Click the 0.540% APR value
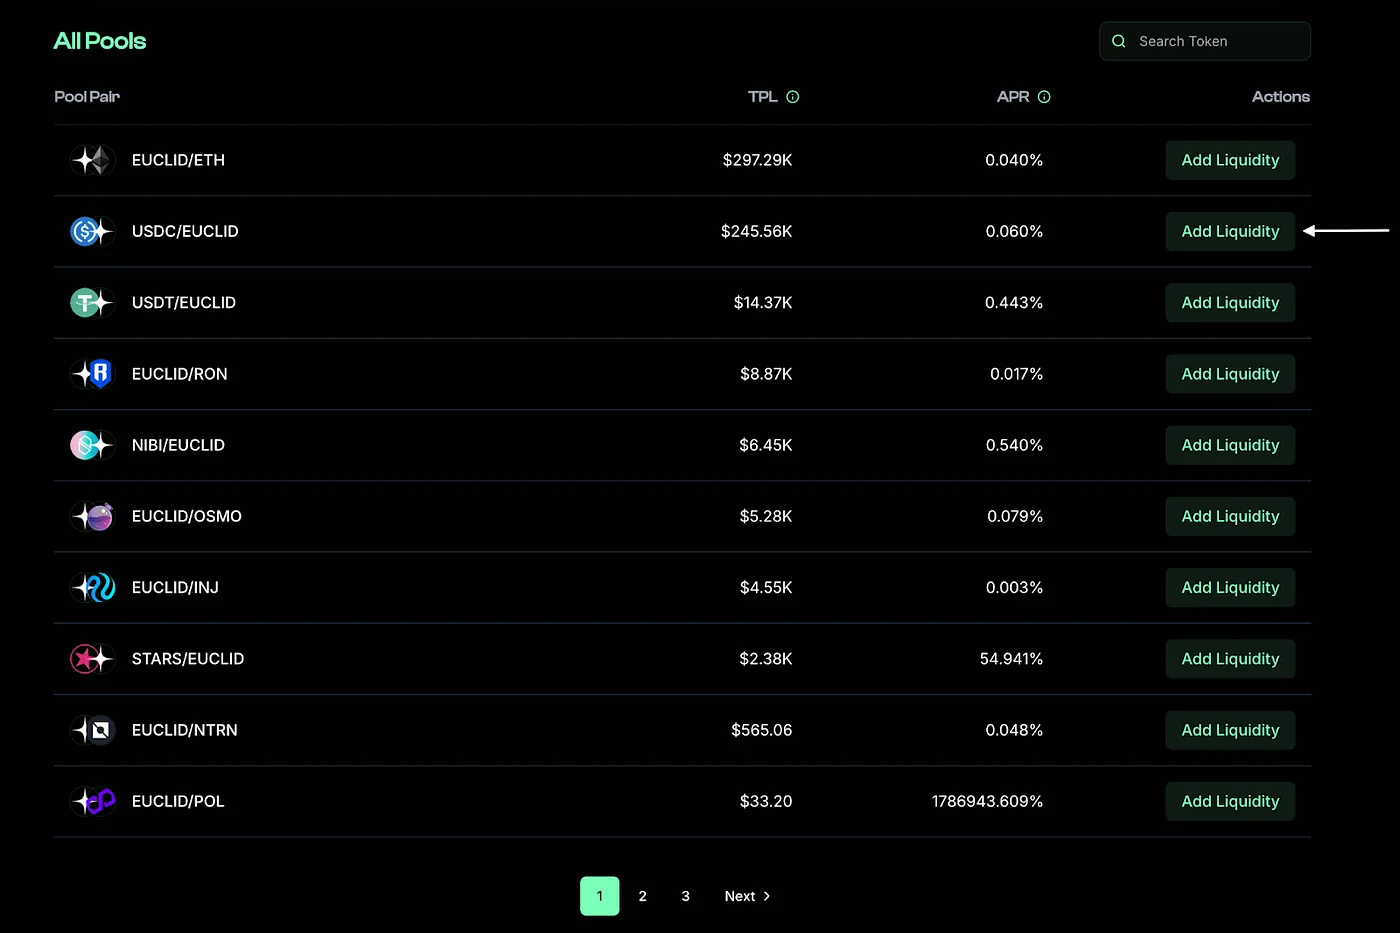 point(1014,445)
